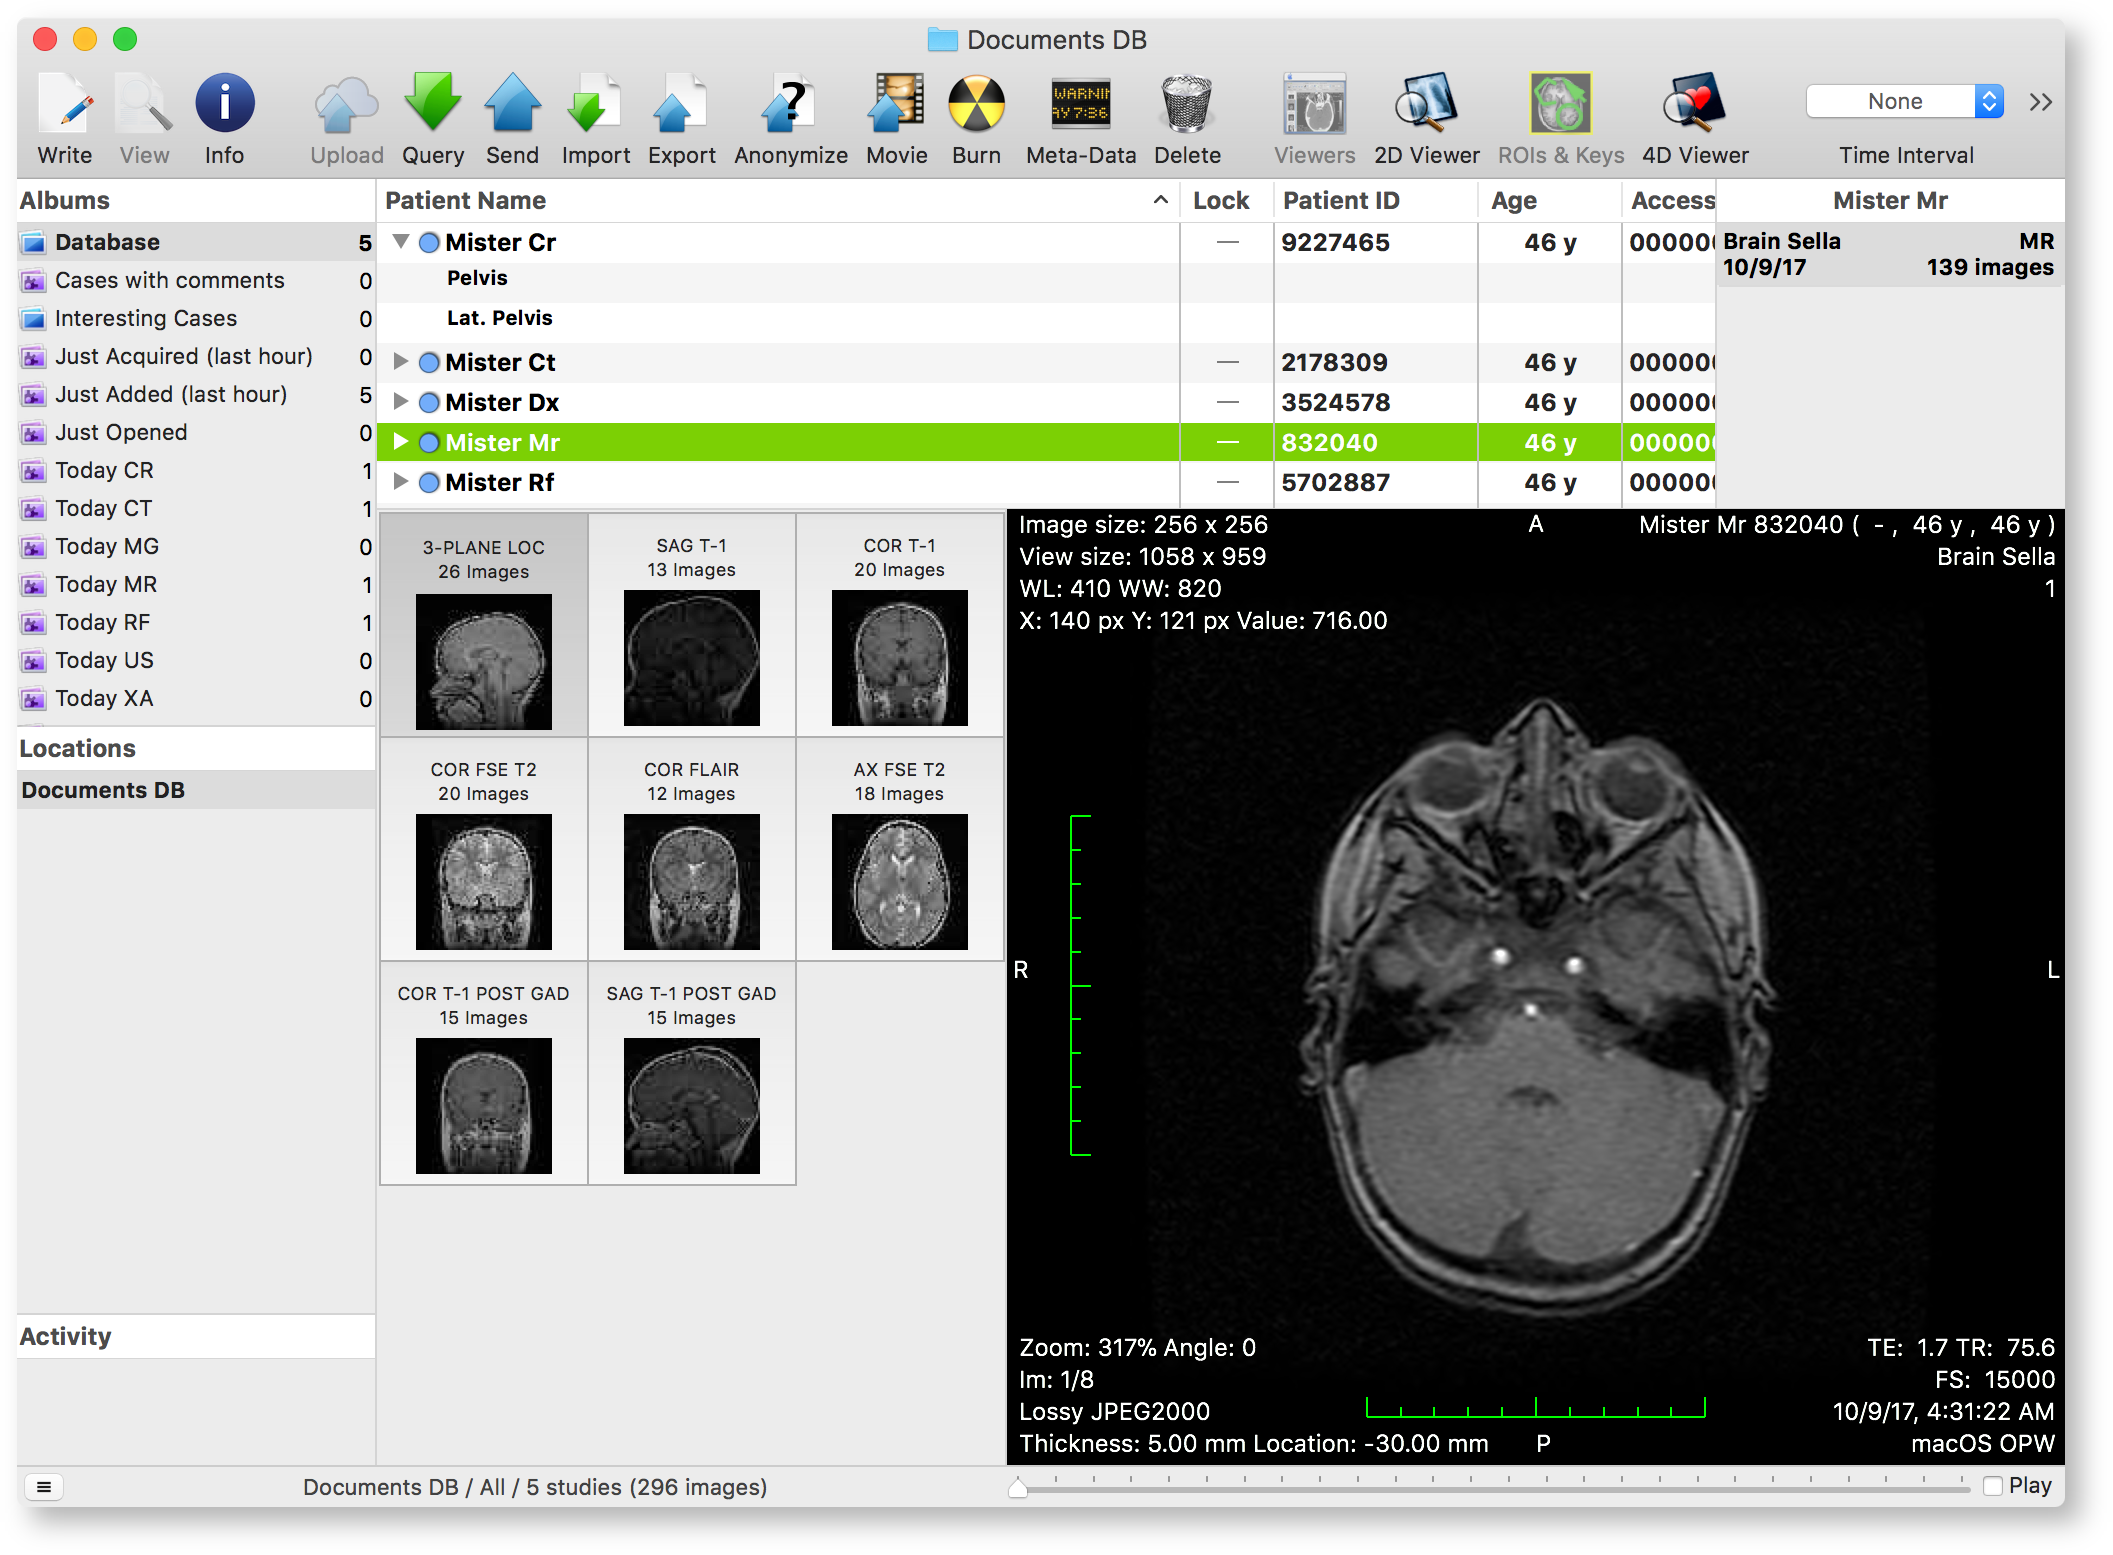Expand the Mister Rf study row
The height and width of the screenshot is (1555, 2113).
[x=401, y=482]
